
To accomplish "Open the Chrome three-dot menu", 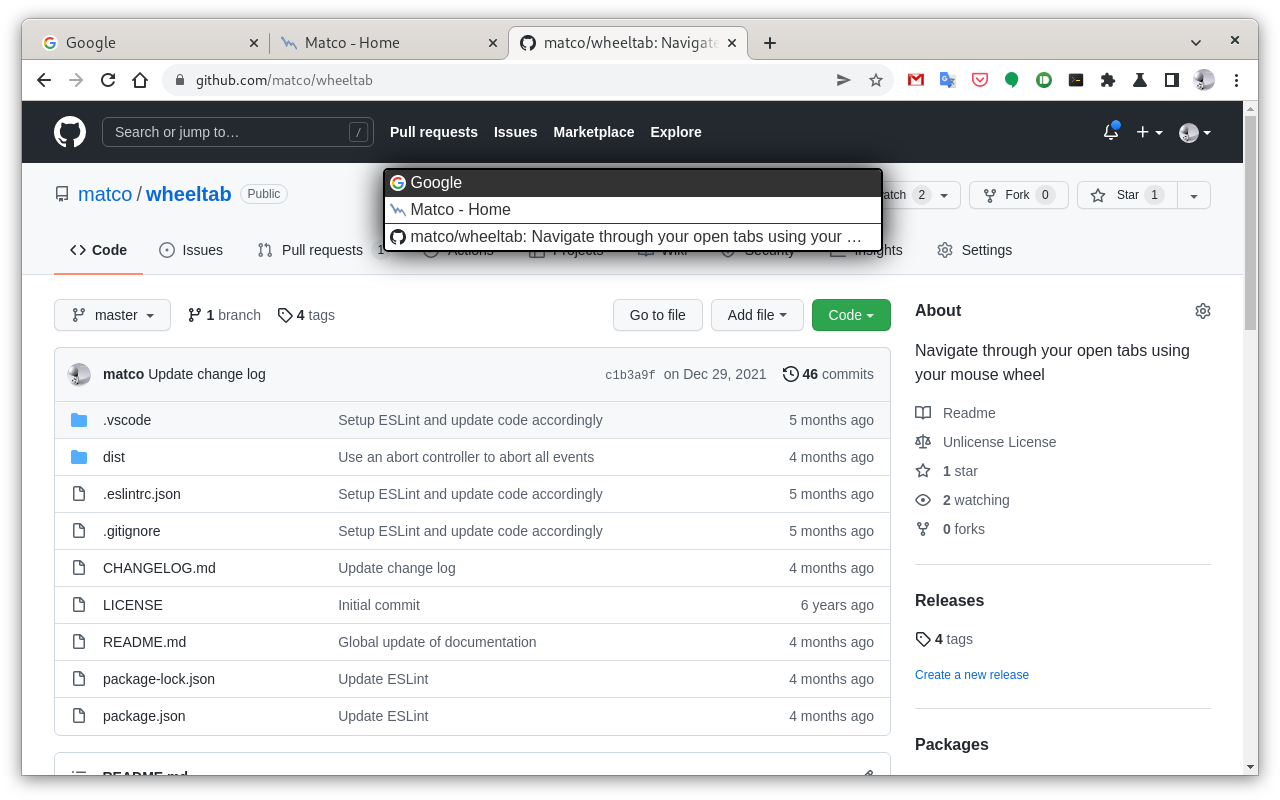I will (1236, 80).
